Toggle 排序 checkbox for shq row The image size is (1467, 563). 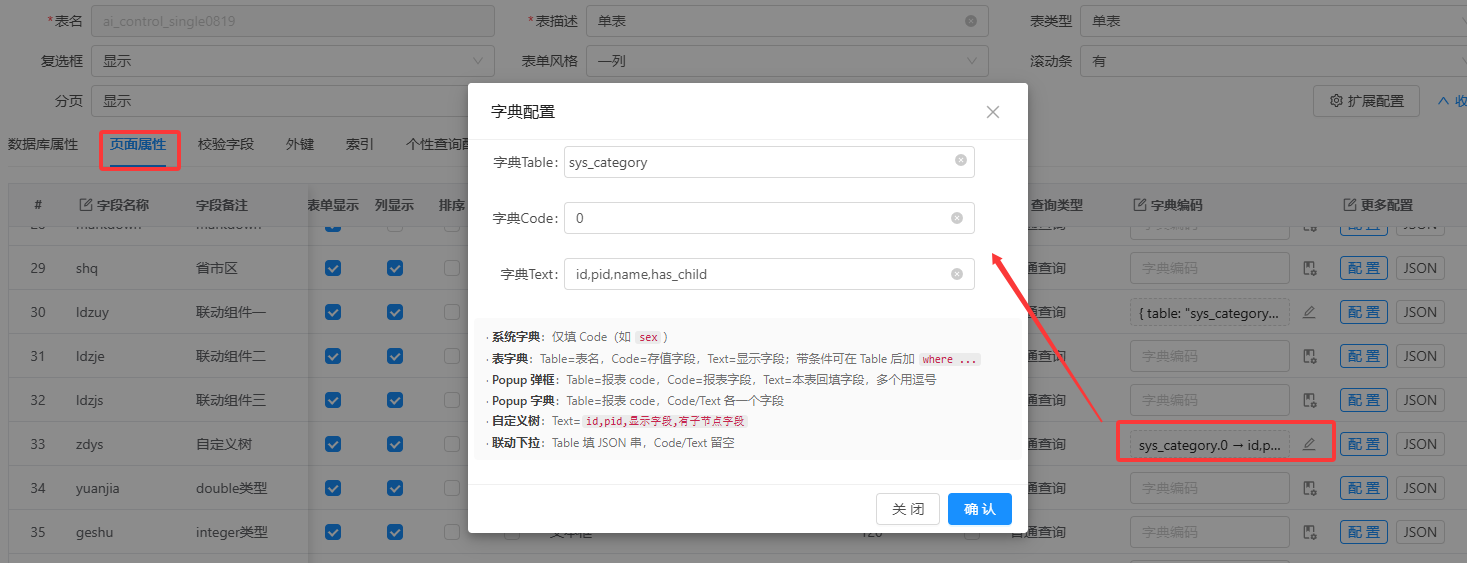[x=452, y=268]
